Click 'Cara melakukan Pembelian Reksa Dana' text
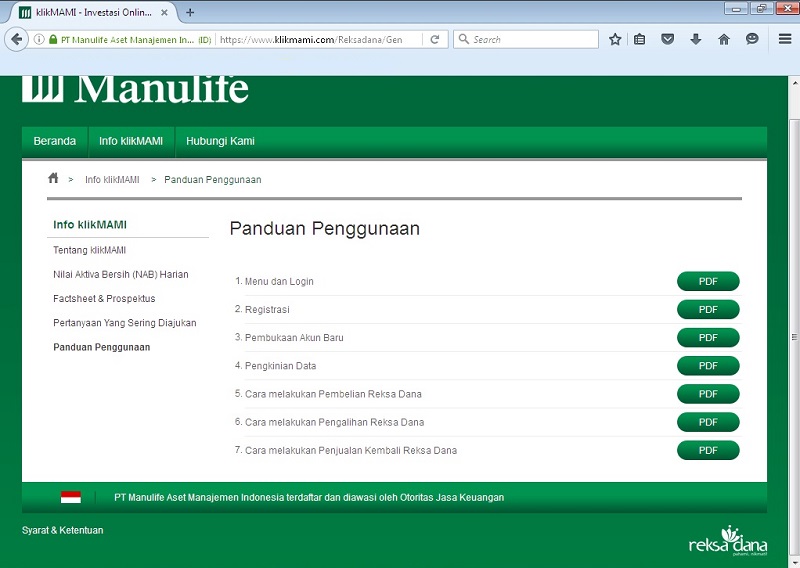Screen dimensions: 800x568 pos(333,394)
